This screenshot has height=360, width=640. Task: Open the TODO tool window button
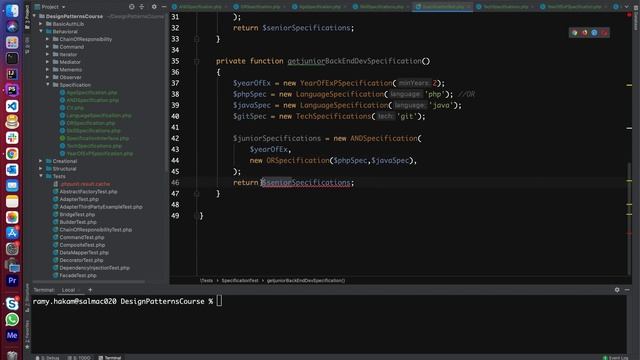[80, 358]
